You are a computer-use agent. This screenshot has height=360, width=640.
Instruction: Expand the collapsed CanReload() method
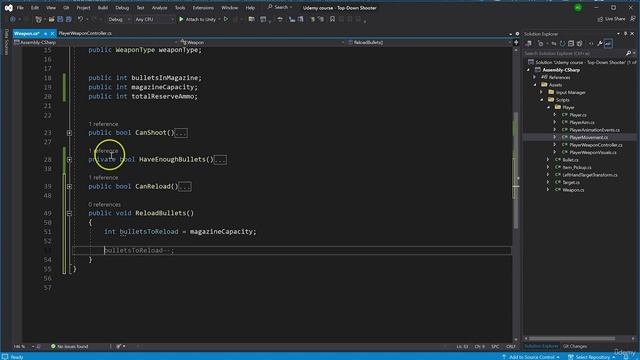tap(69, 187)
